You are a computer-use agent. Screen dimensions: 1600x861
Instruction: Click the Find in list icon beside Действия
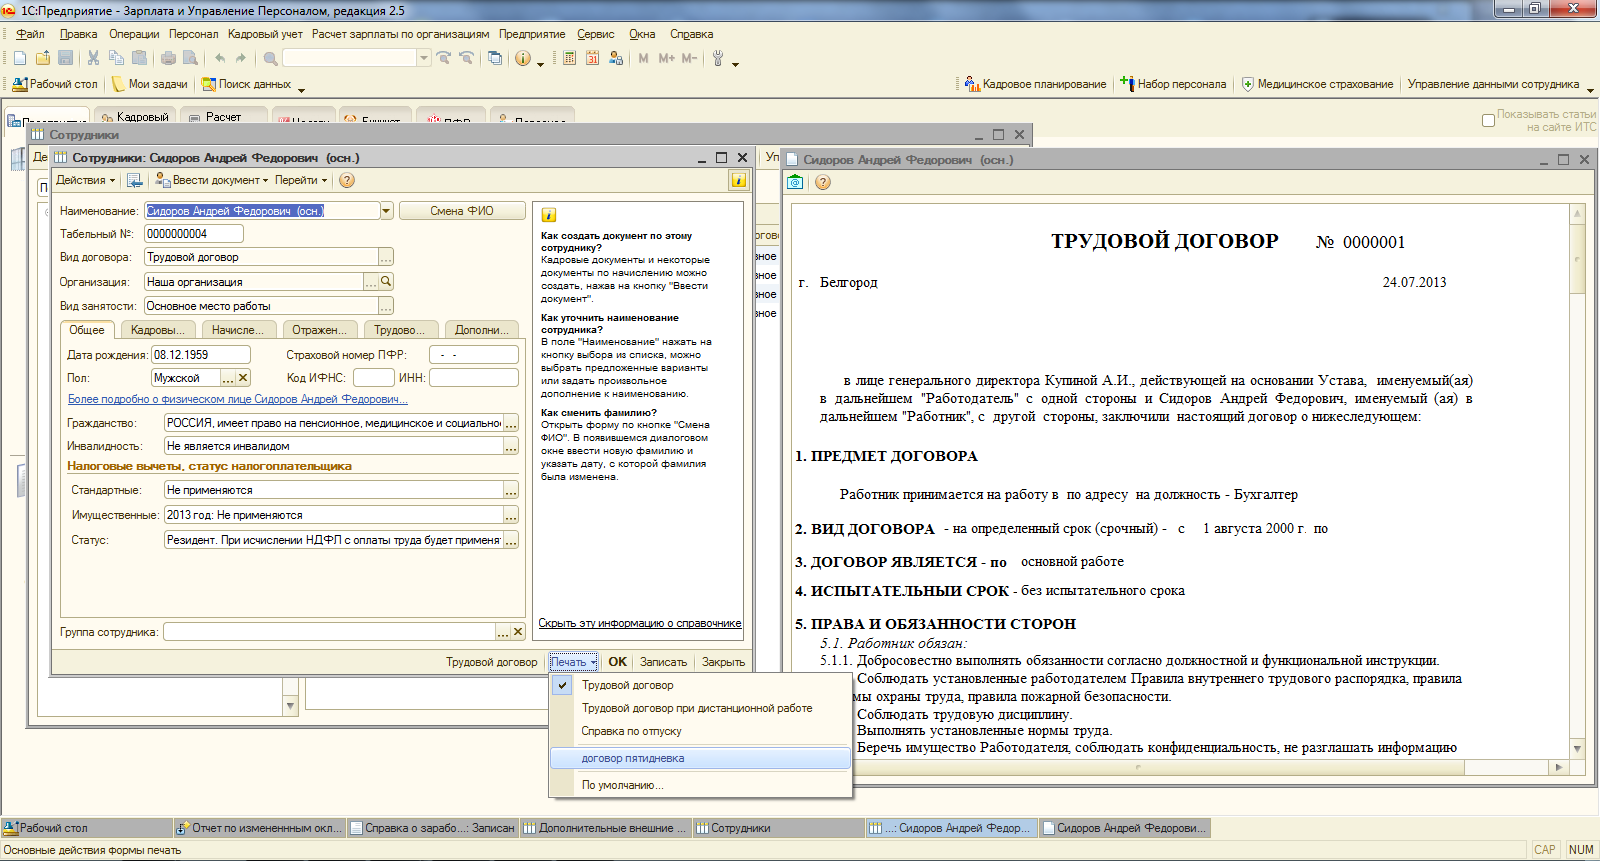click(x=135, y=180)
